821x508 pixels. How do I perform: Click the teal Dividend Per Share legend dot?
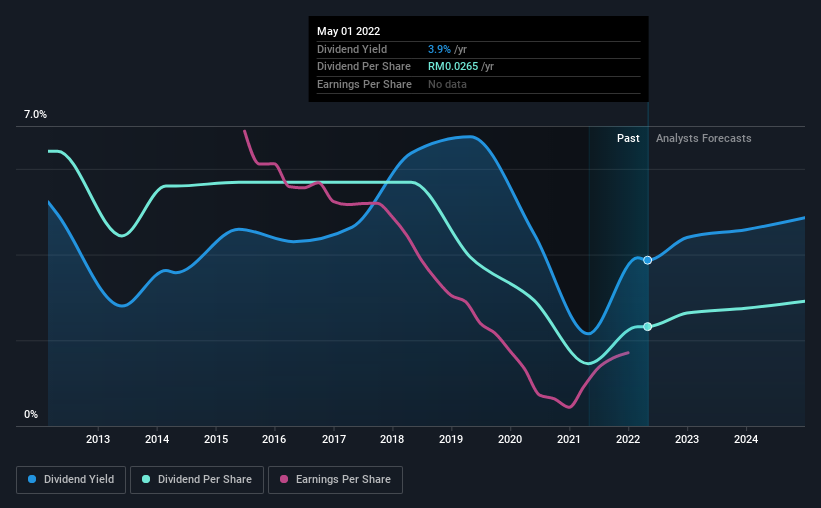click(146, 479)
